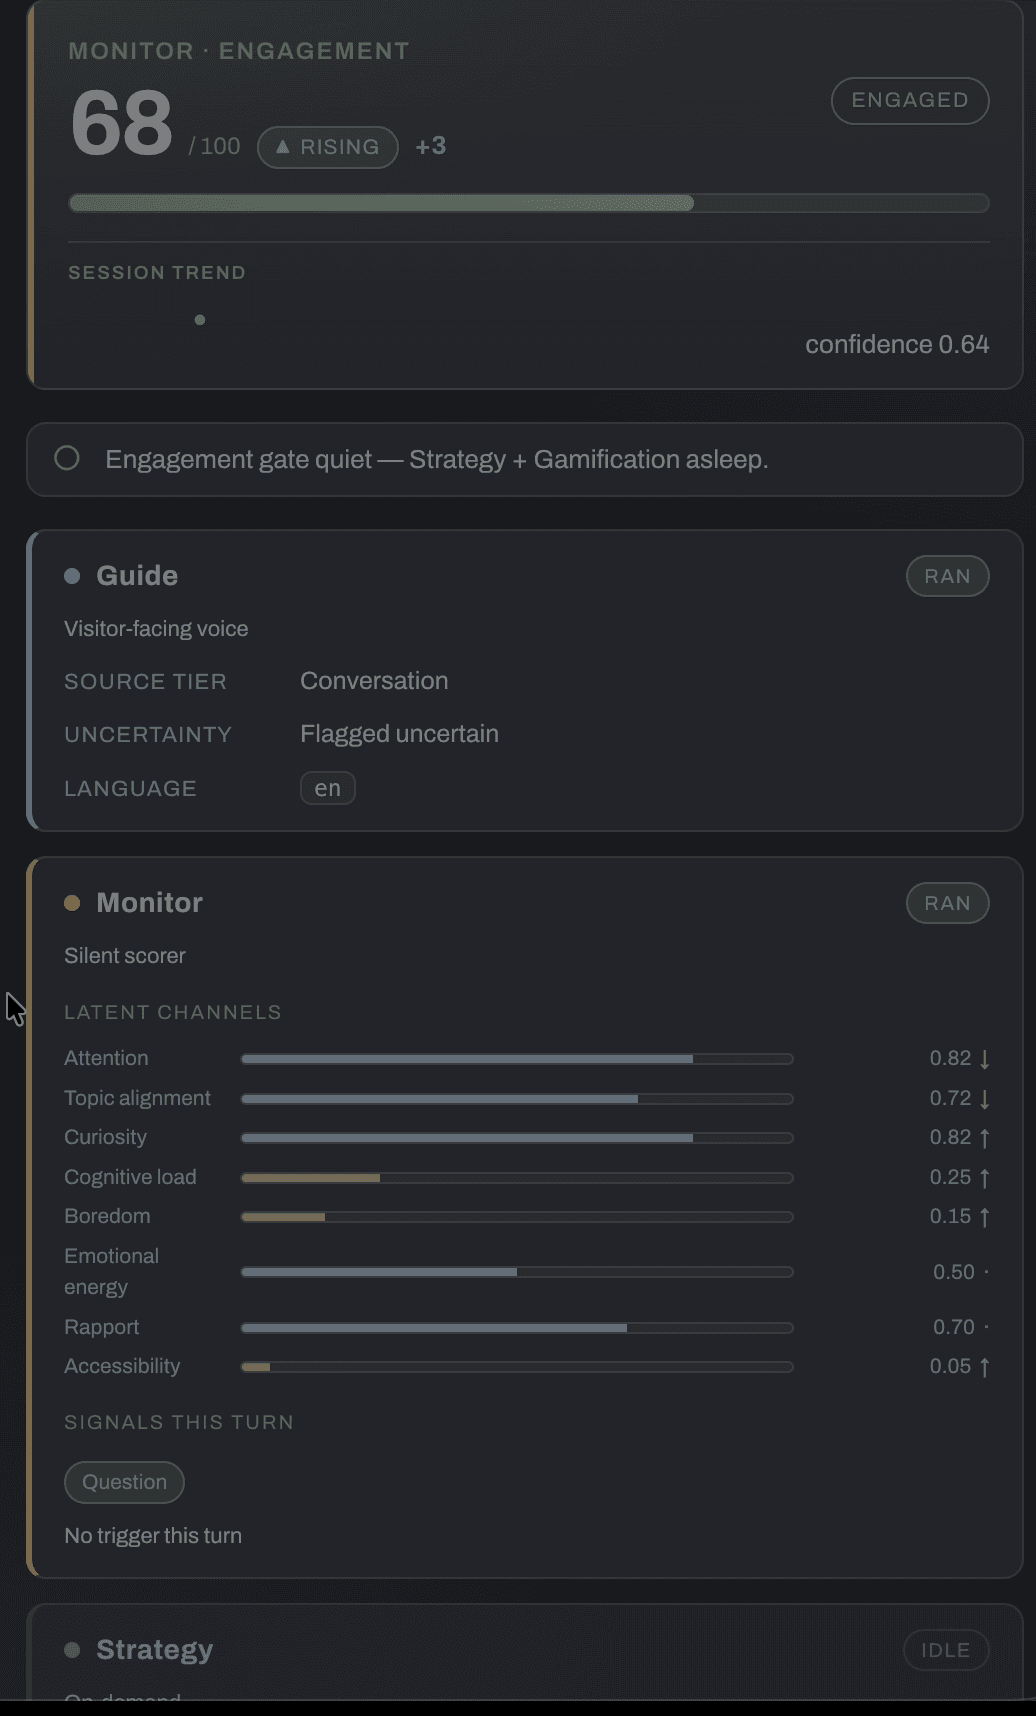Click the IDLE badge on Strategy card
The height and width of the screenshot is (1716, 1036).
946,1650
